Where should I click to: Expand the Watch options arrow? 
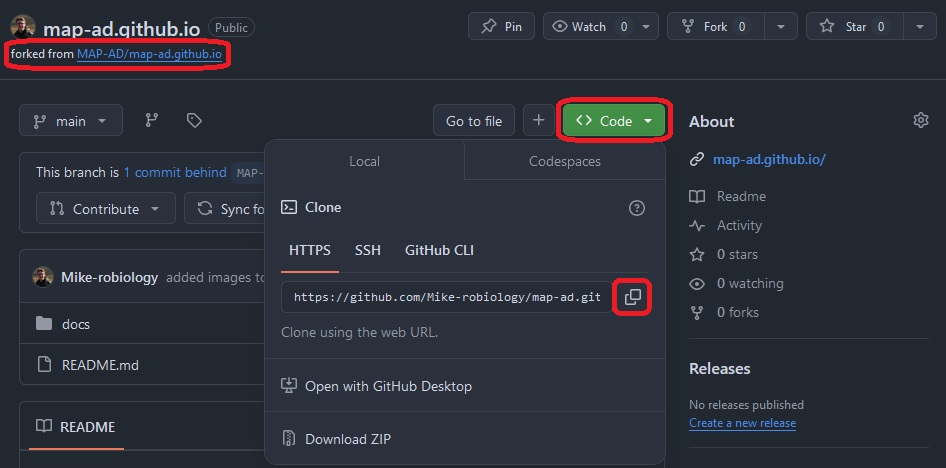[x=646, y=27]
